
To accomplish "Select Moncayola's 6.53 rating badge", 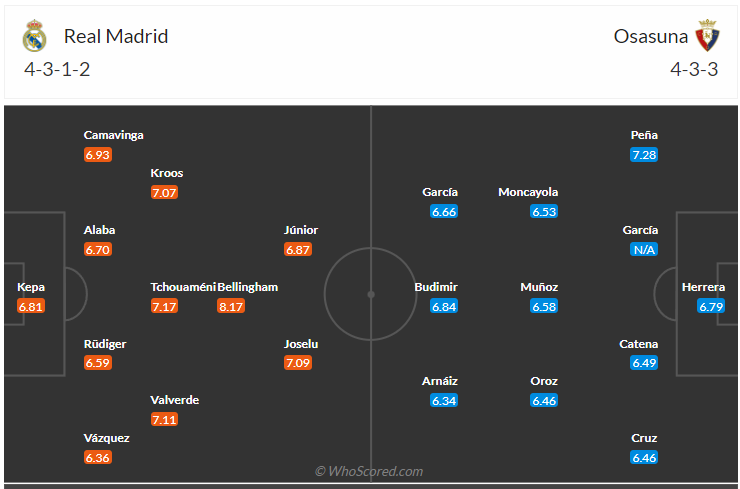I will 544,211.
